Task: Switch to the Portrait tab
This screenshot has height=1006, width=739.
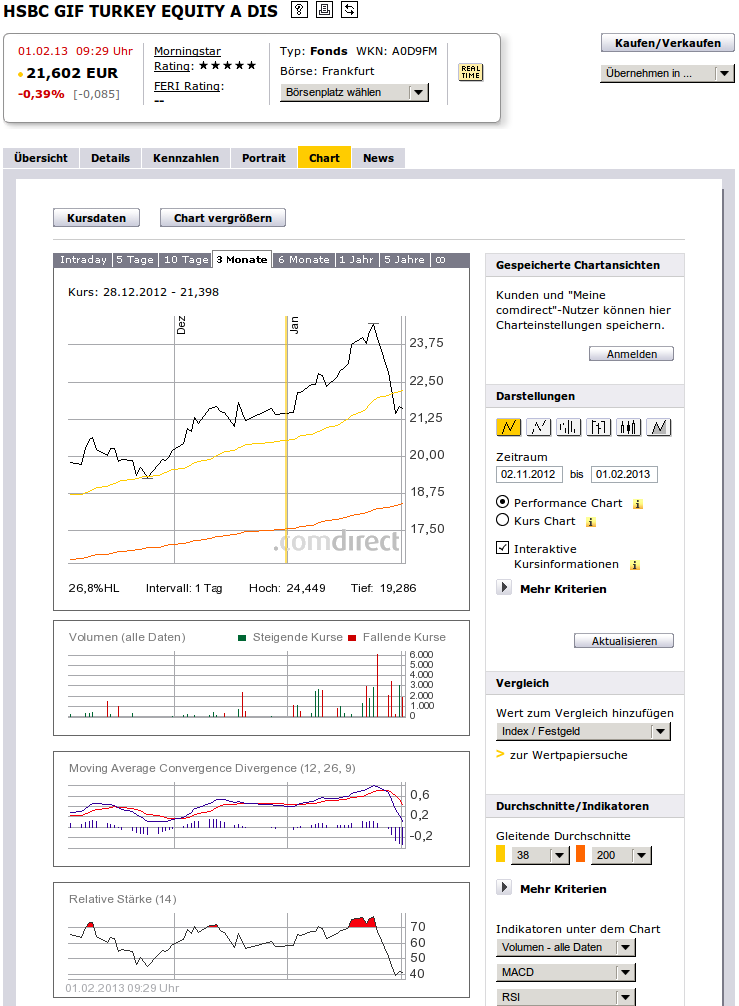Action: (x=264, y=158)
